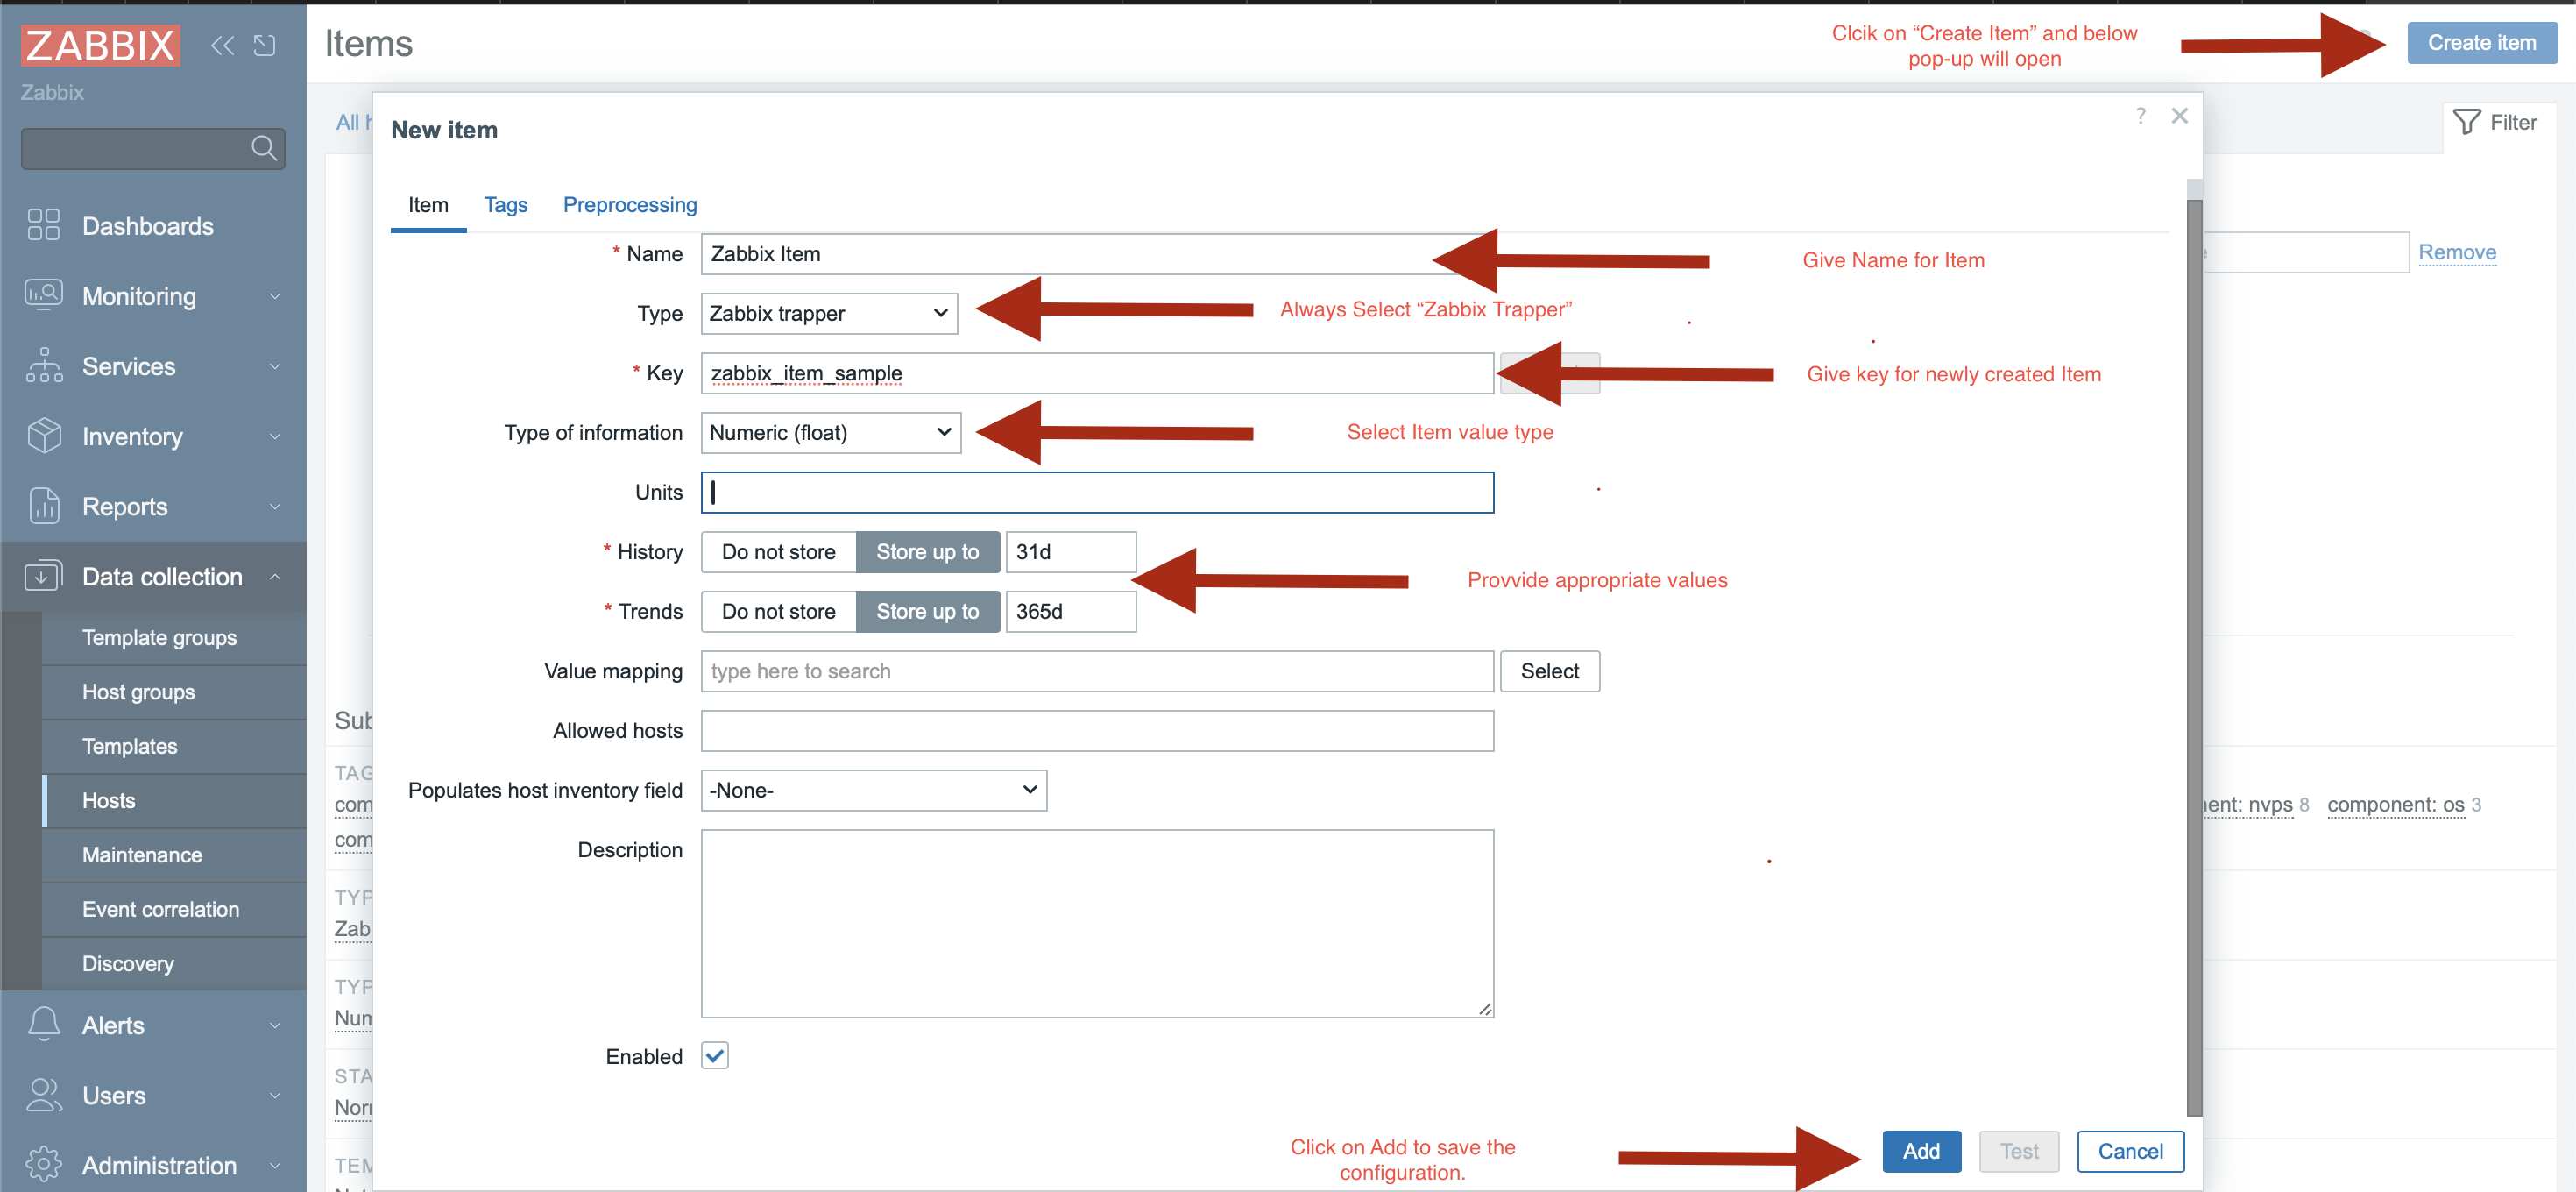Toggle sidebar hide with the corner-arrow icon
This screenshot has height=1192, width=2576.
(264, 45)
